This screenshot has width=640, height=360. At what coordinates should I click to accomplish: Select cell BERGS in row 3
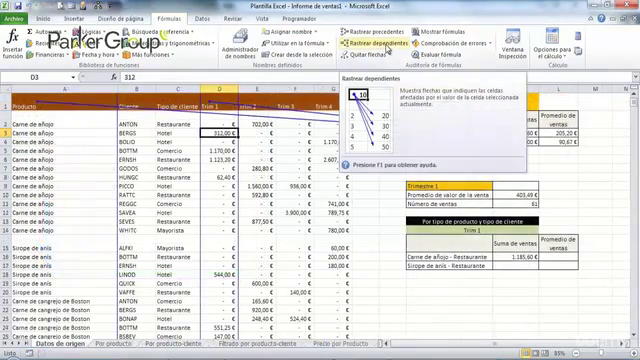tap(136, 133)
